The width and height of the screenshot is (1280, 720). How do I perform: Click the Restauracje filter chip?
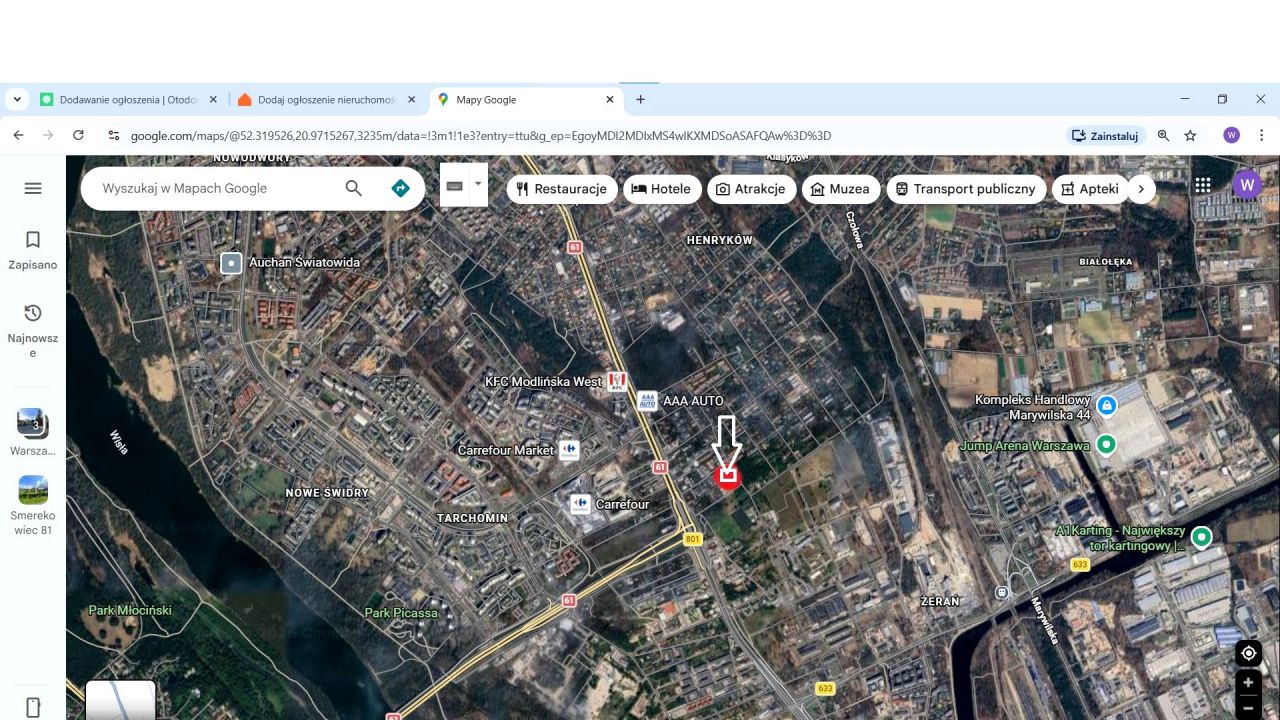(561, 188)
